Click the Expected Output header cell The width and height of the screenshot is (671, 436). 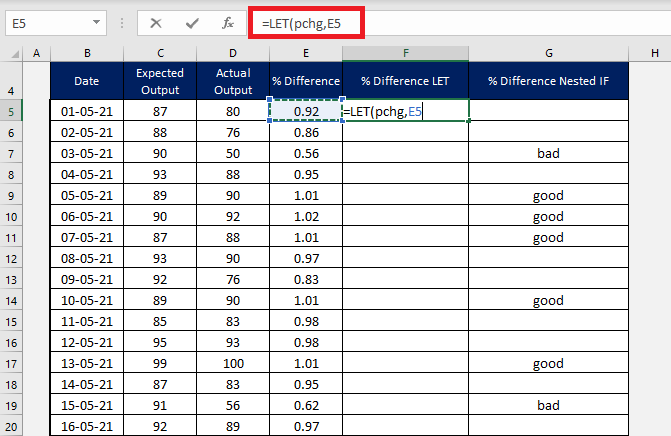click(x=160, y=81)
